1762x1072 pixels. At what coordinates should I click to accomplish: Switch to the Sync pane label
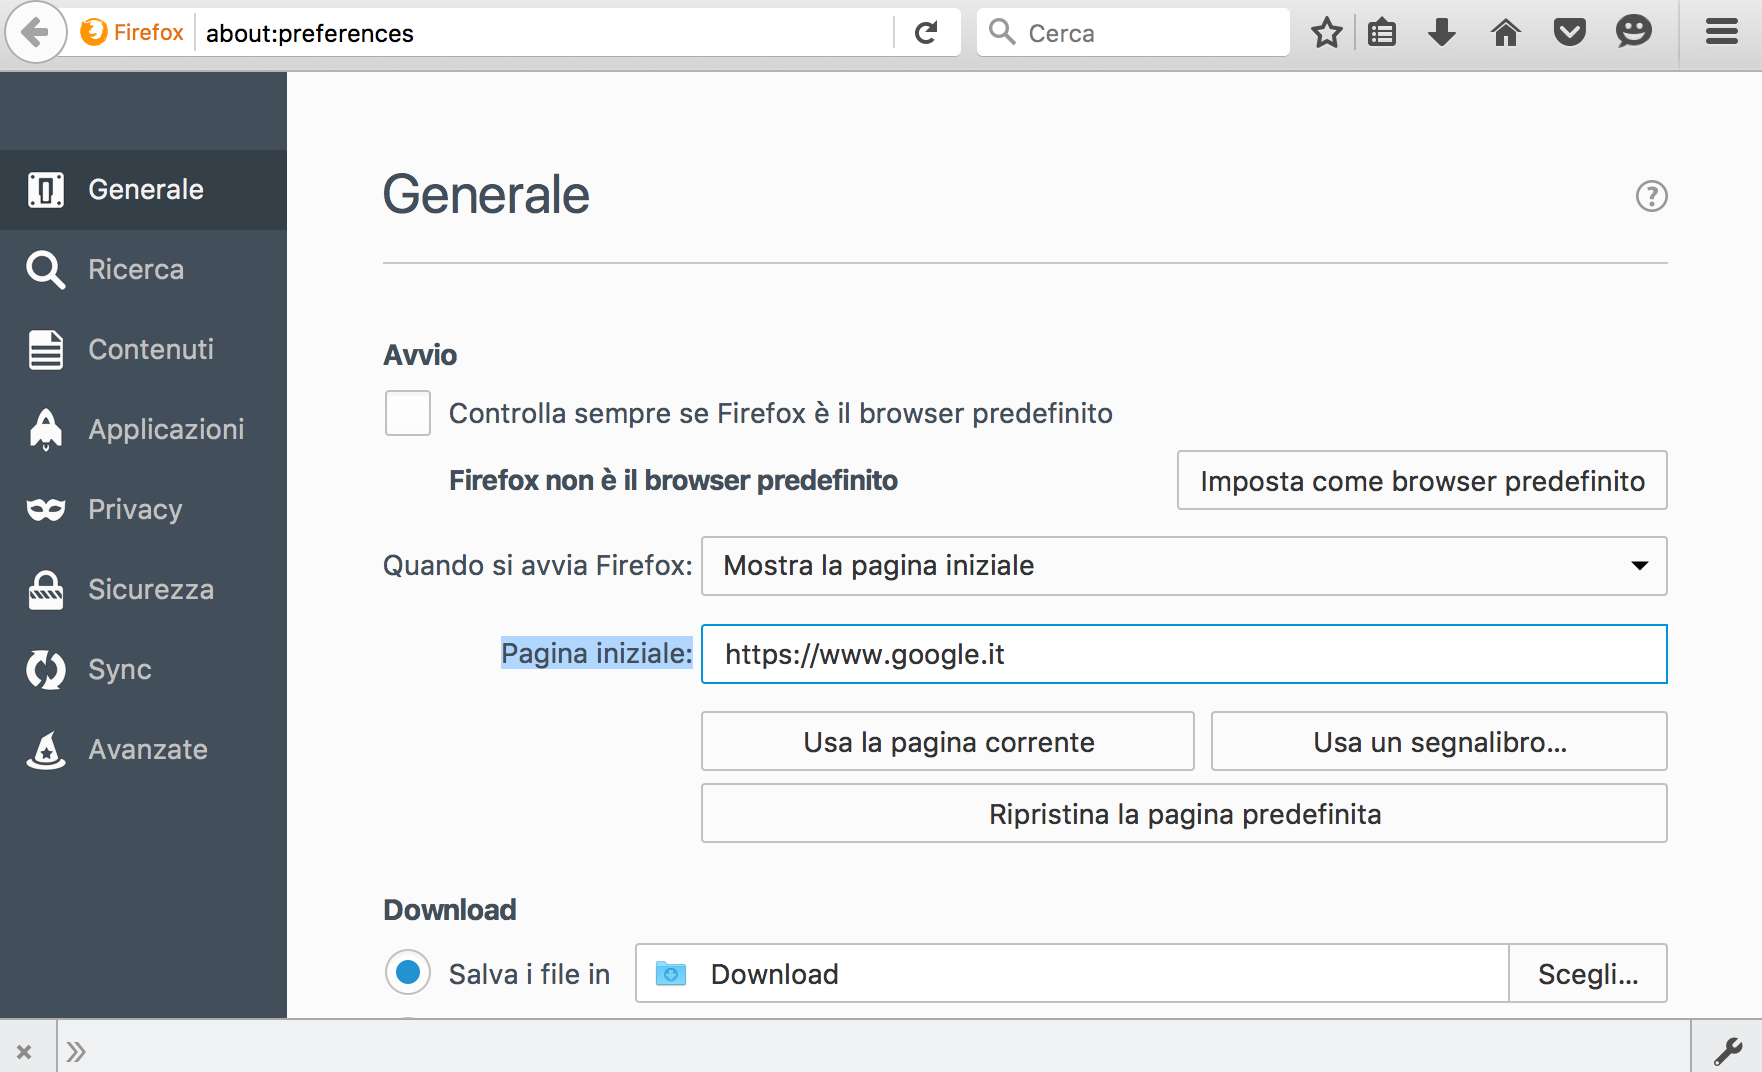120,670
